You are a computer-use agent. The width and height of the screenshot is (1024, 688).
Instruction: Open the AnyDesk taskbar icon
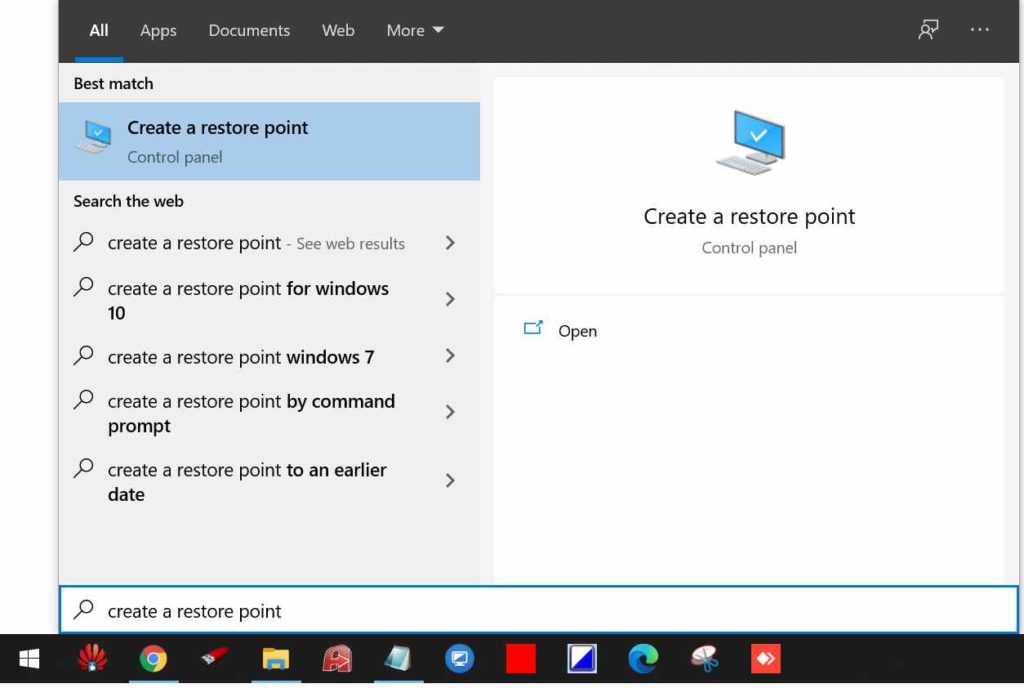pos(765,659)
